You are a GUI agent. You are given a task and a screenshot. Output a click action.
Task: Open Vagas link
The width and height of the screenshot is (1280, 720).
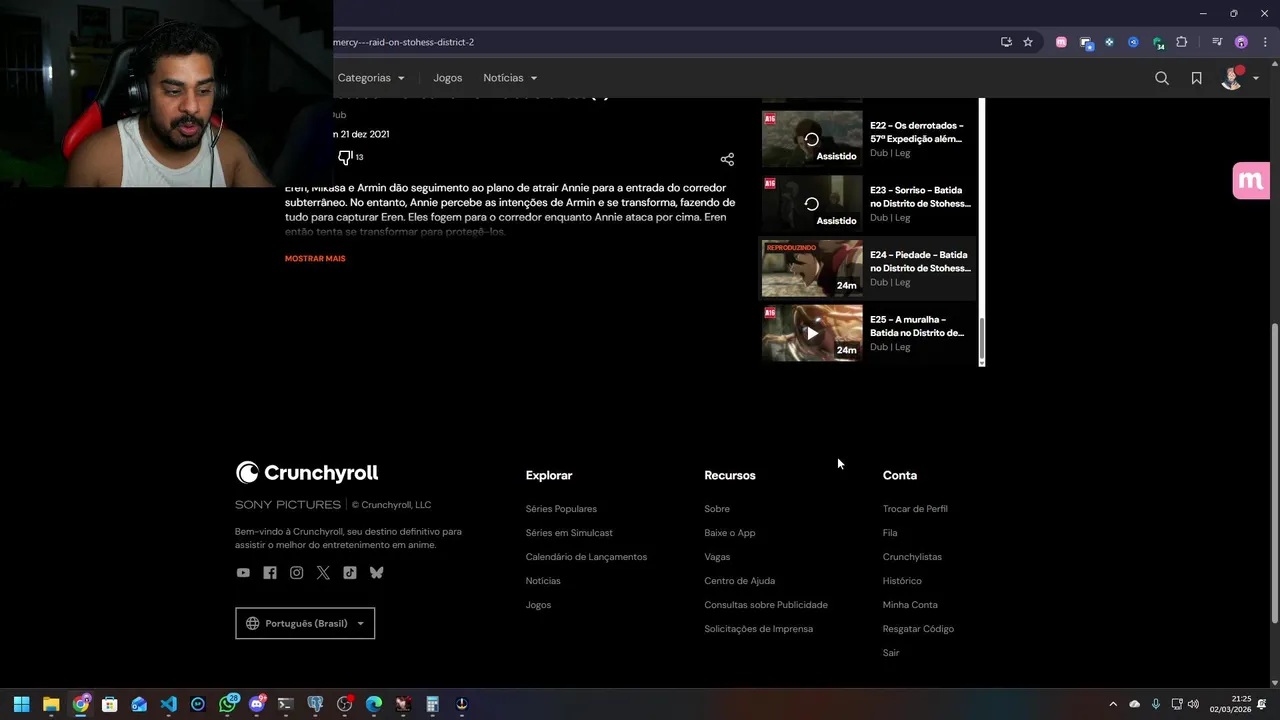717,557
